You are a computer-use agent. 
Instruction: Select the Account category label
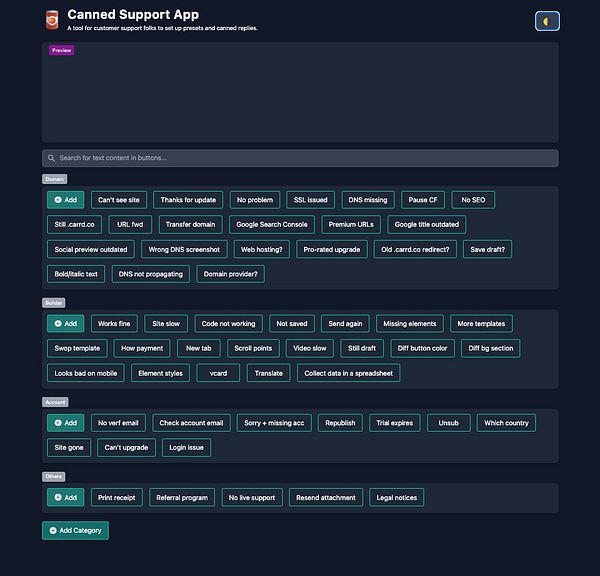pos(55,402)
